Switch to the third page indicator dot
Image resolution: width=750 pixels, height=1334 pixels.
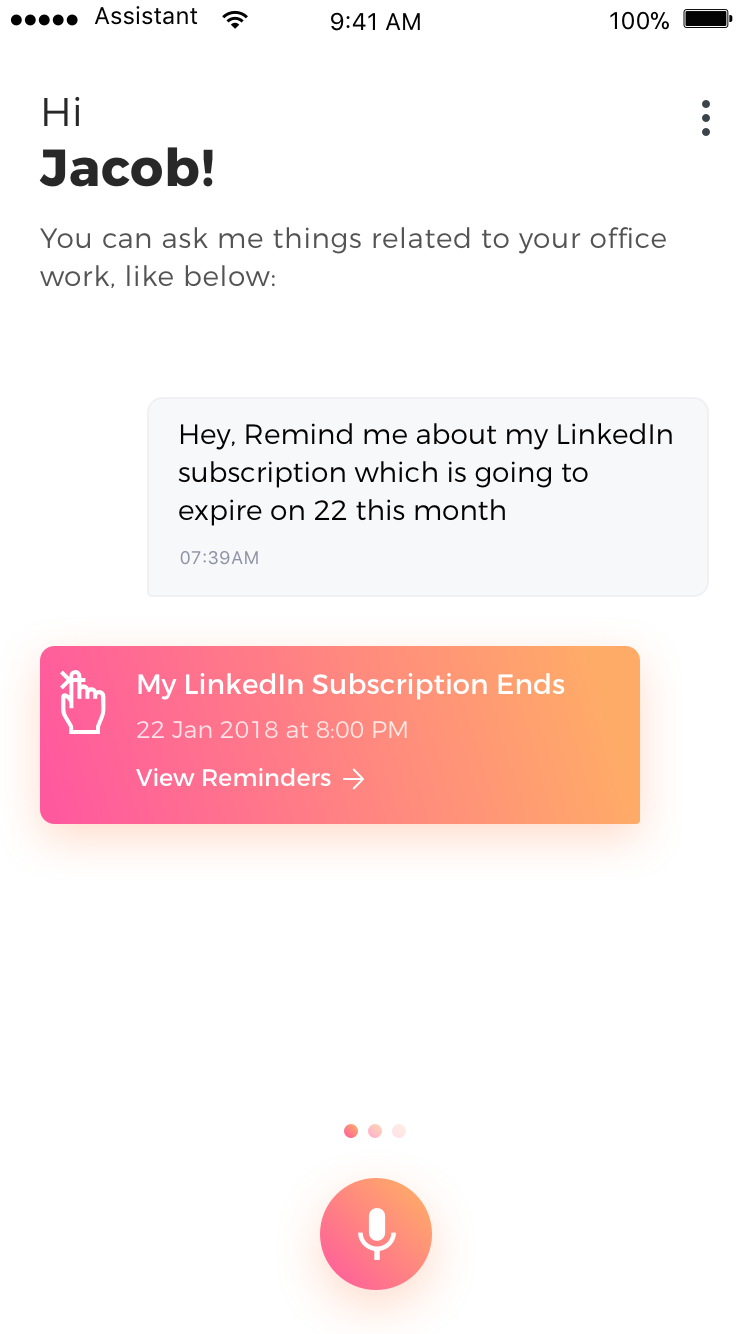tap(399, 1131)
